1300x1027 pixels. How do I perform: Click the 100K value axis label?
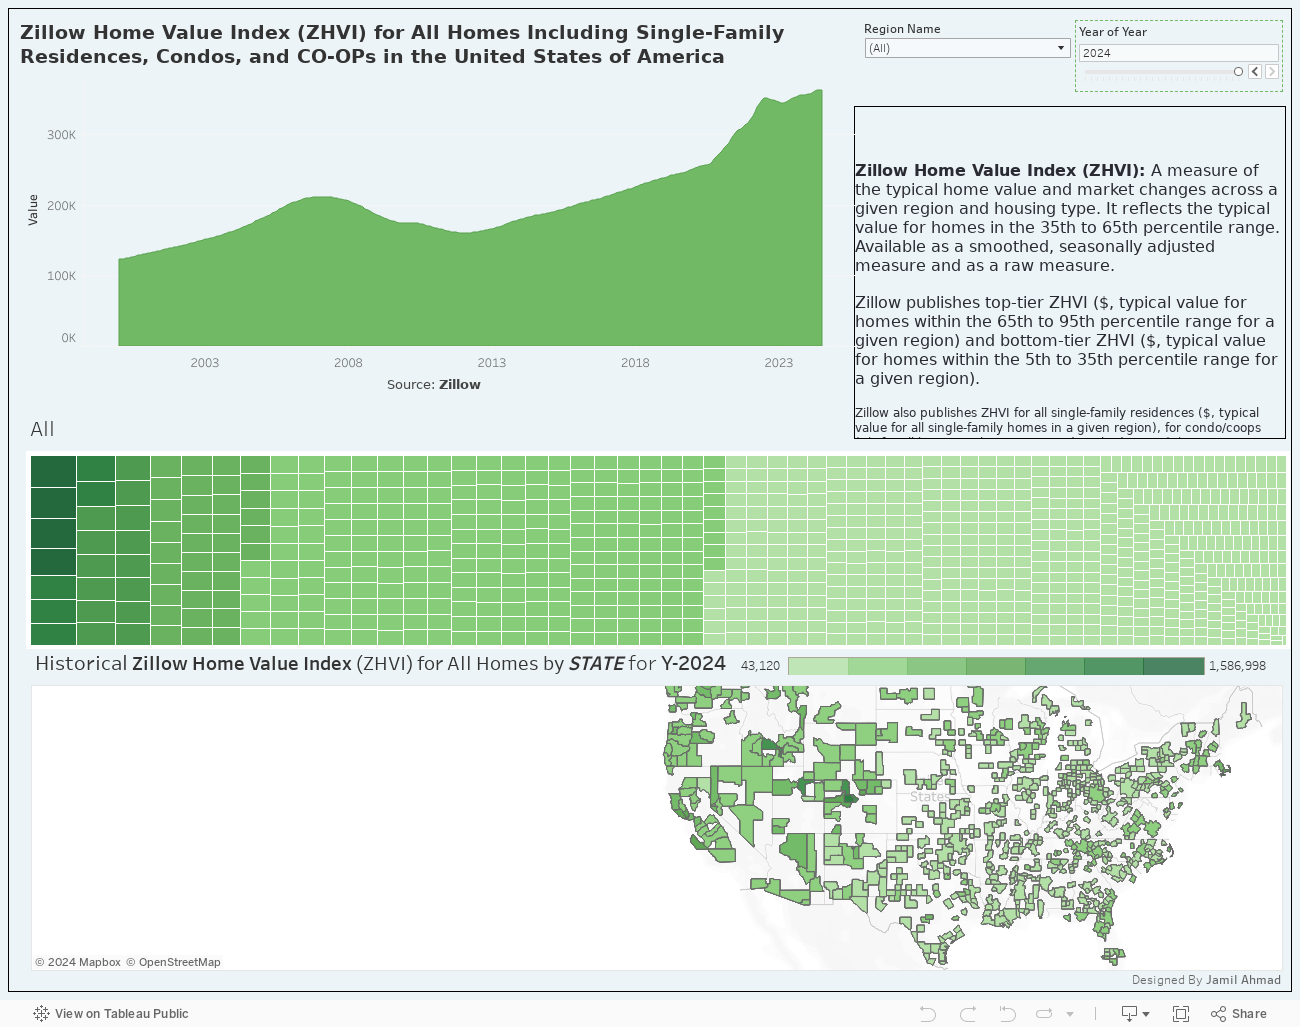[x=61, y=276]
